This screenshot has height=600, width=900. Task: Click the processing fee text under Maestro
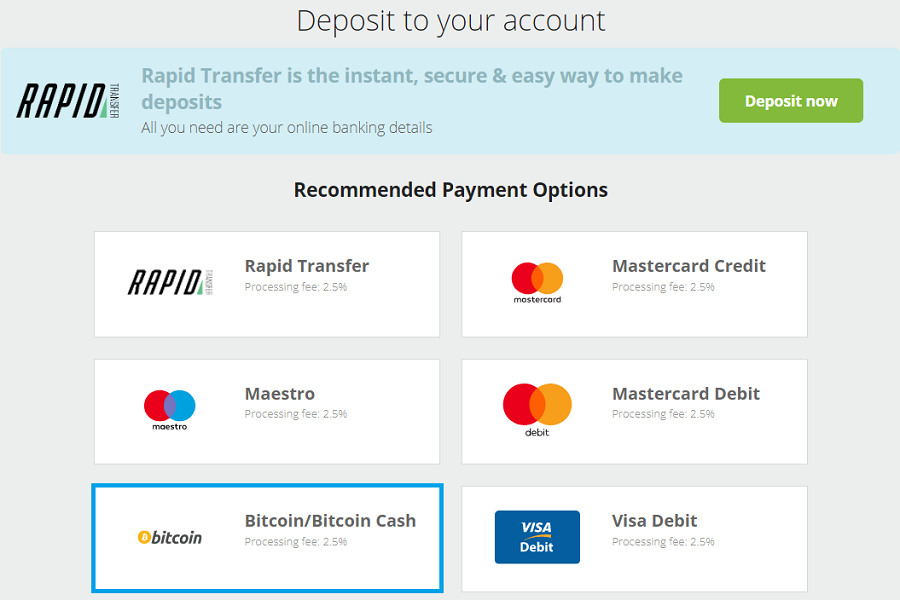click(296, 414)
